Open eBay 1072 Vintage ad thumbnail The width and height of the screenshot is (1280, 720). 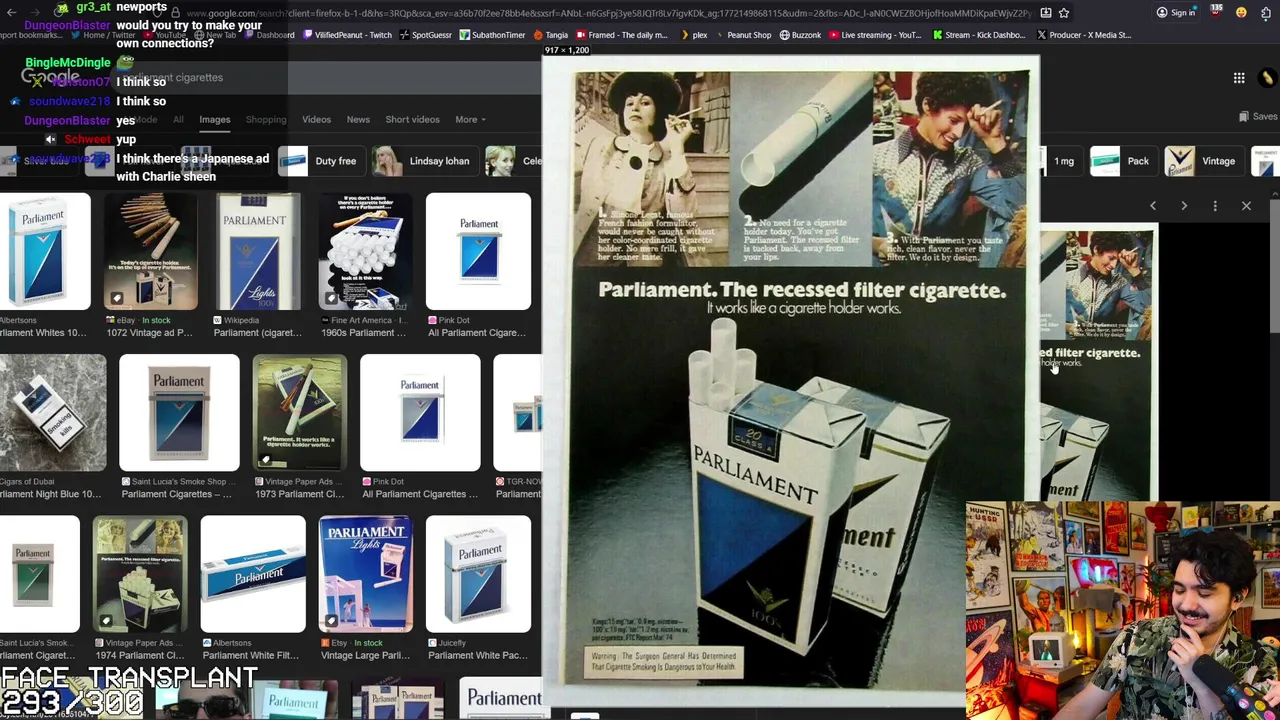[x=151, y=252]
